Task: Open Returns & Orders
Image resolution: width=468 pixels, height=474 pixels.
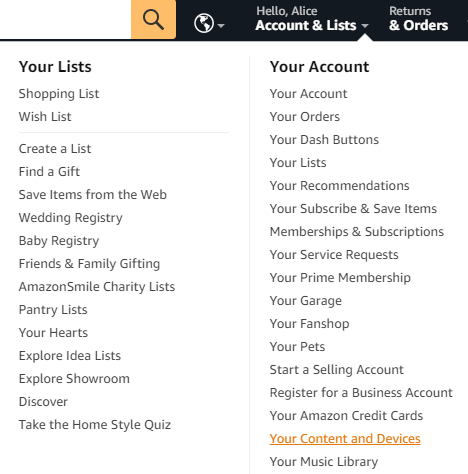Action: click(419, 19)
